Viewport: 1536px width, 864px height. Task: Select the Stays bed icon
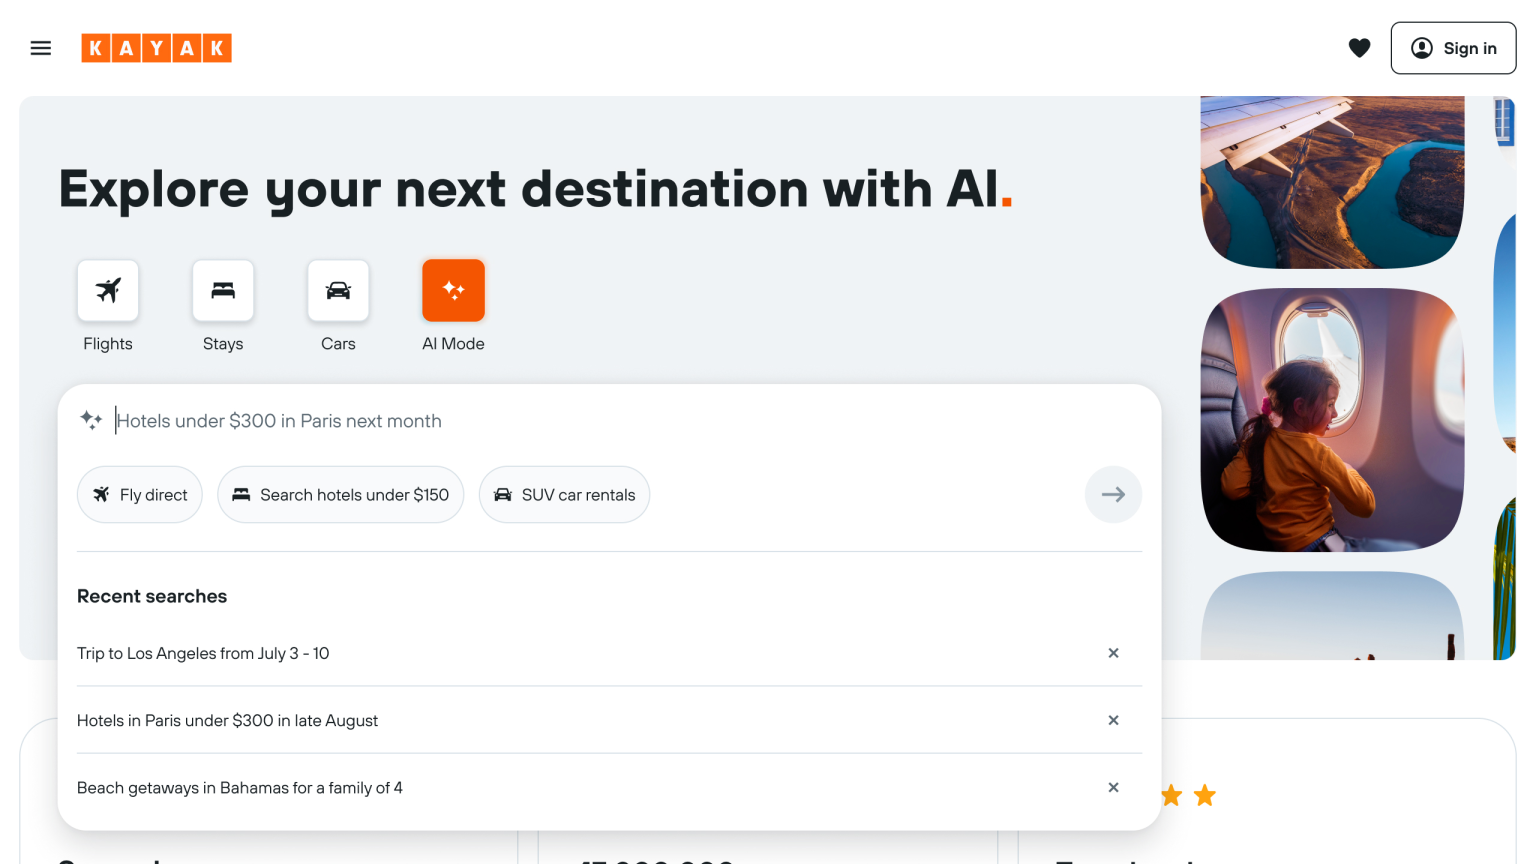point(223,291)
